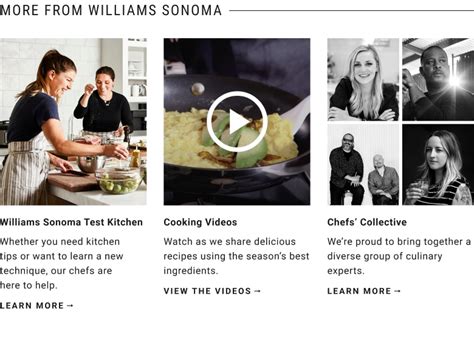
Task: Select the photo of man with sun flare behind
Action: (438, 80)
